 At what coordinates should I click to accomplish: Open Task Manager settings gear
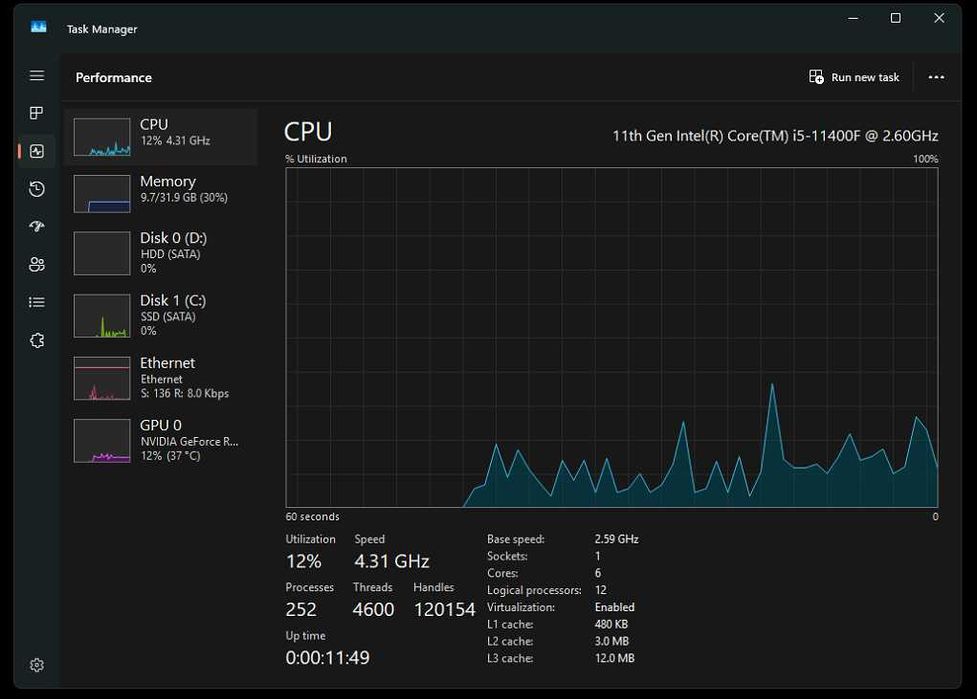(37, 665)
